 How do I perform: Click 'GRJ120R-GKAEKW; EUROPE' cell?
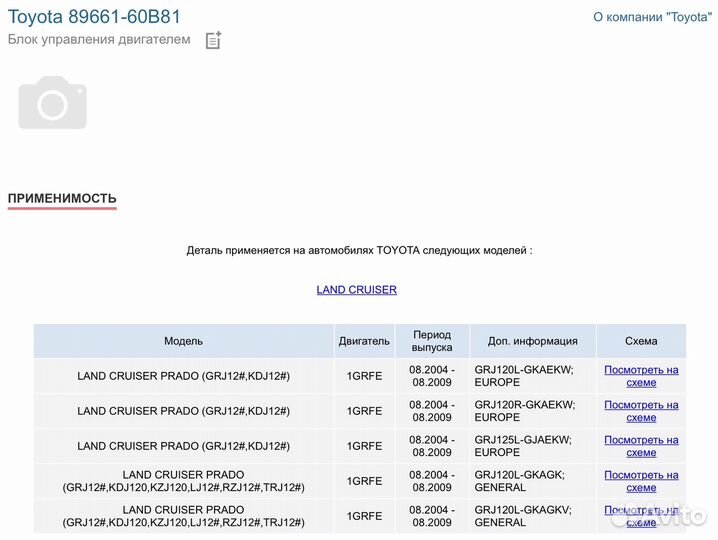pos(533,411)
